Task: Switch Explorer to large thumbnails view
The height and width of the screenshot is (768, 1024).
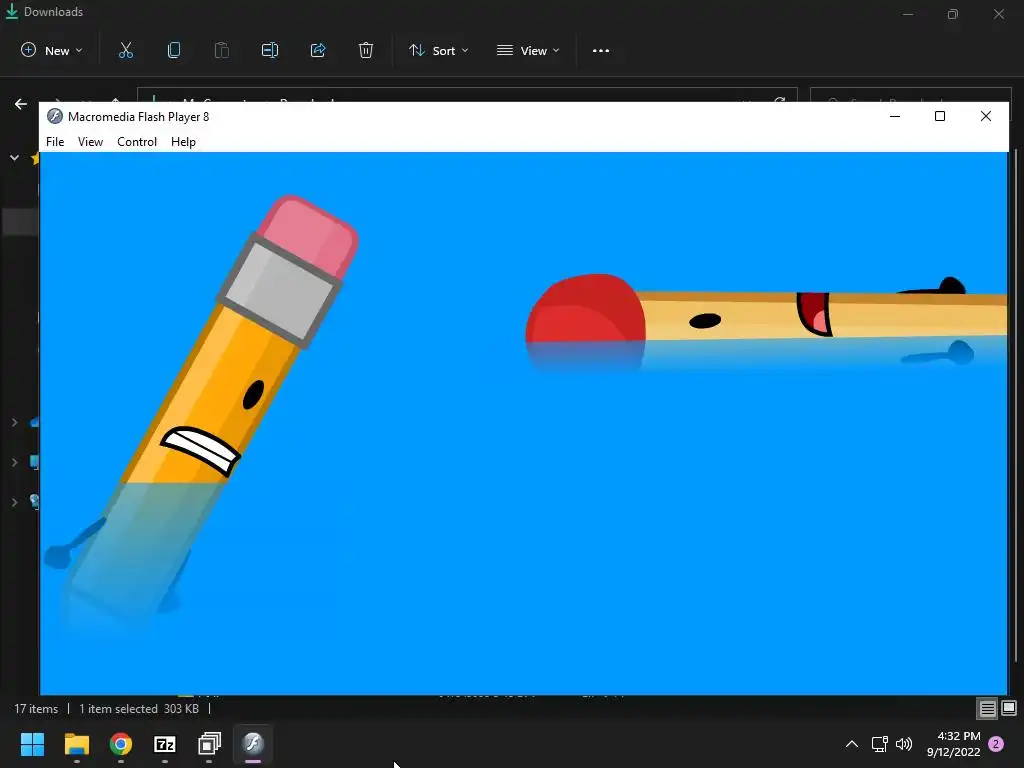Action: 1009,709
